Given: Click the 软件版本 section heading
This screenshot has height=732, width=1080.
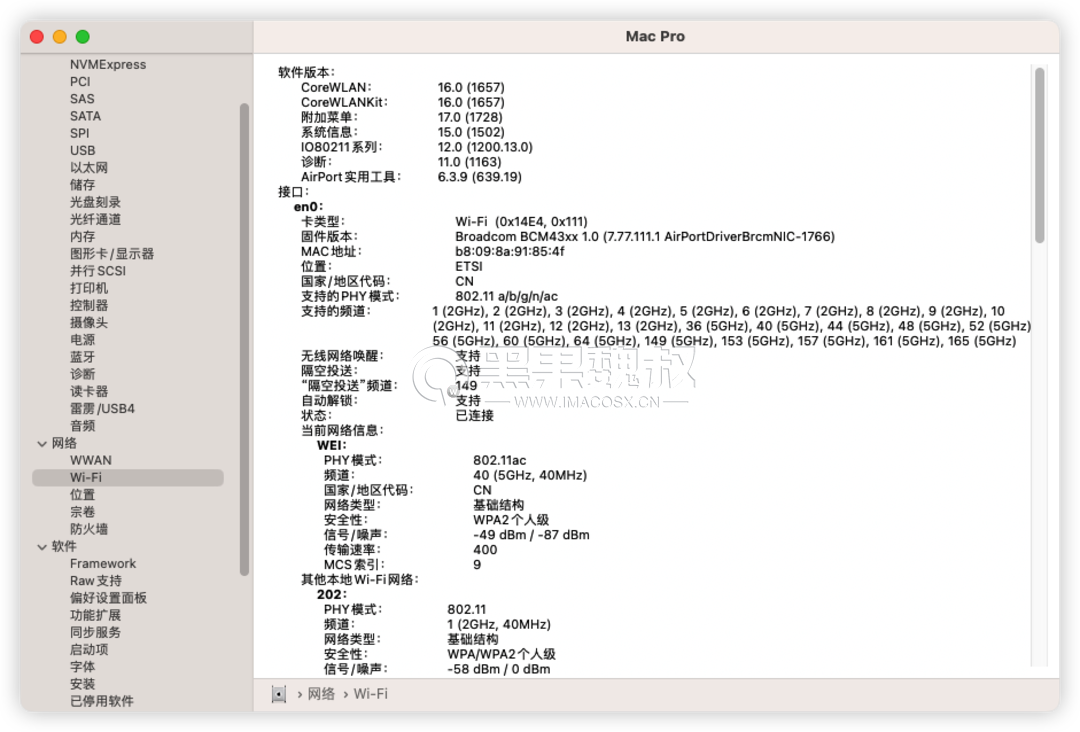Looking at the screenshot, I should coord(307,72).
